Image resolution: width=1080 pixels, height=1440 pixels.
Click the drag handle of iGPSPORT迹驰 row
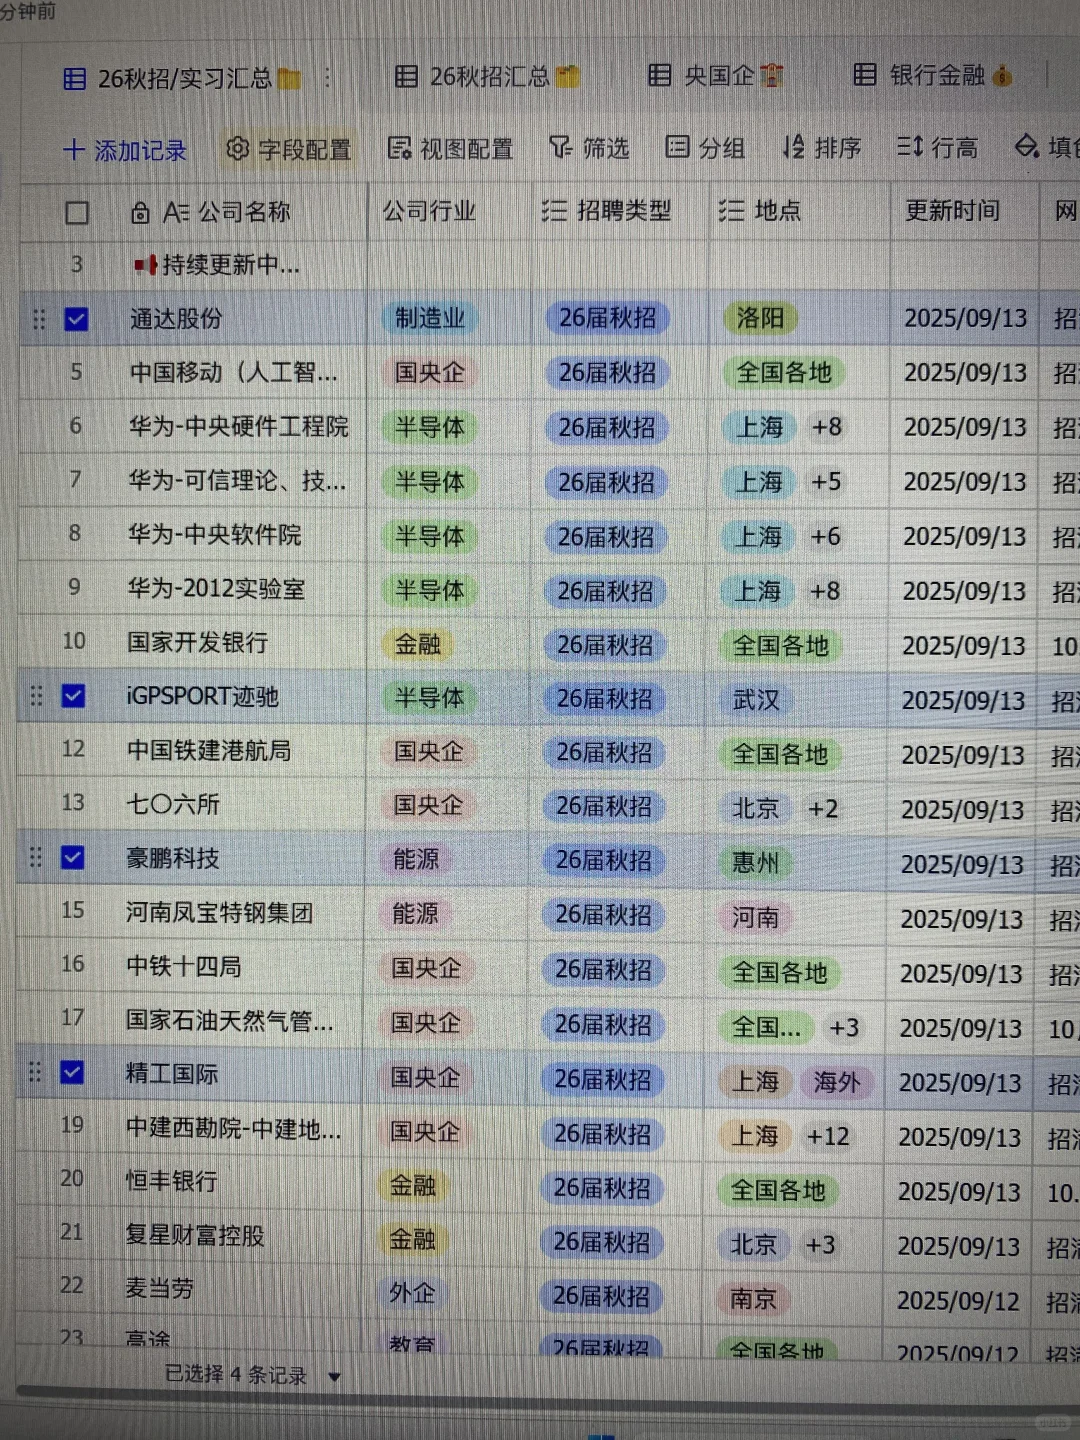tap(36, 695)
